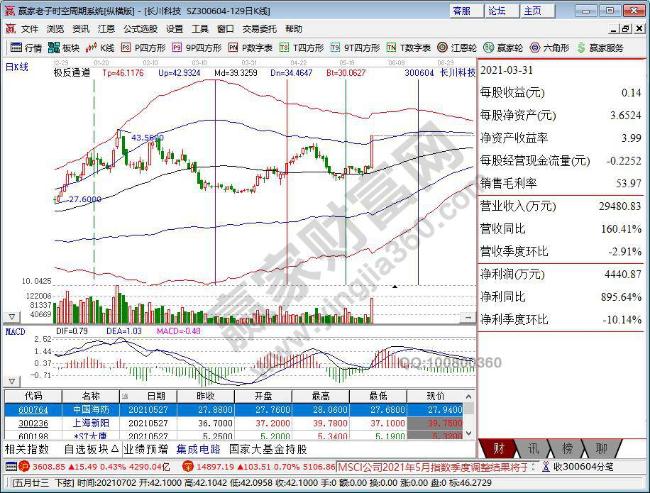
Task: Open stock code 300236 link
Action: pyautogui.click(x=33, y=423)
